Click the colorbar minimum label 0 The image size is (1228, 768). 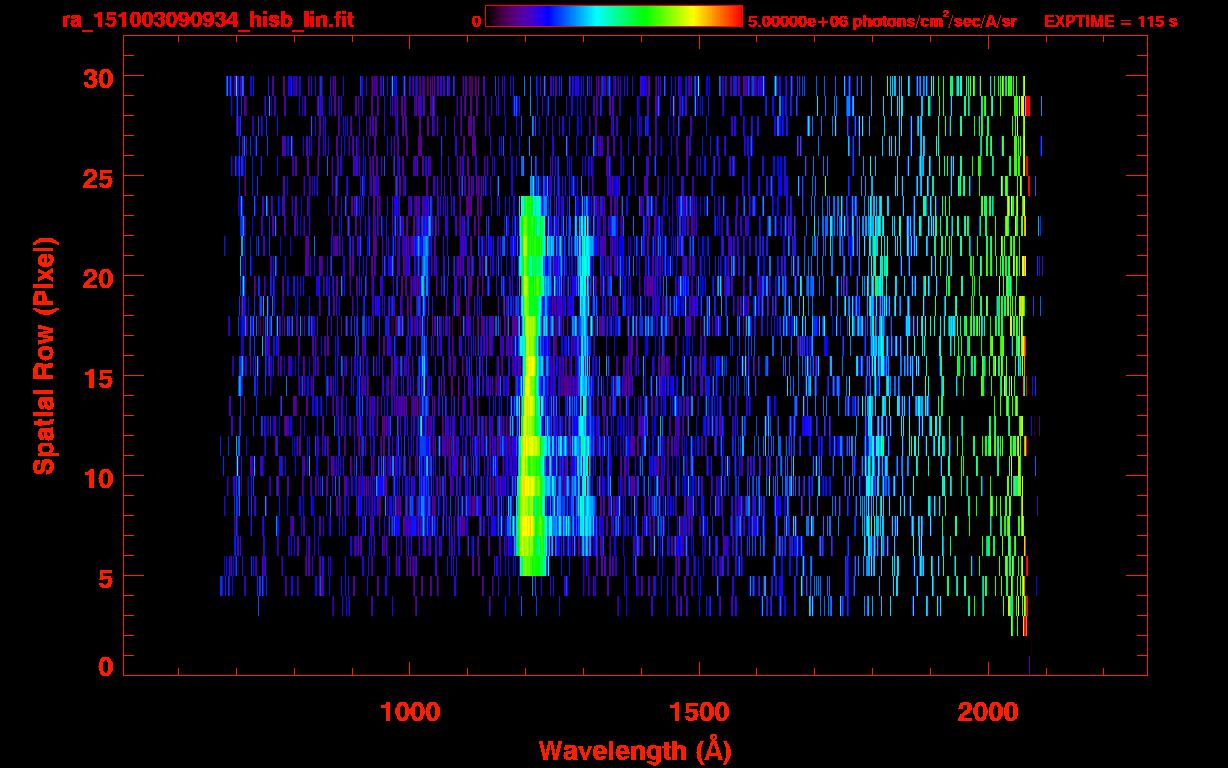(x=476, y=21)
